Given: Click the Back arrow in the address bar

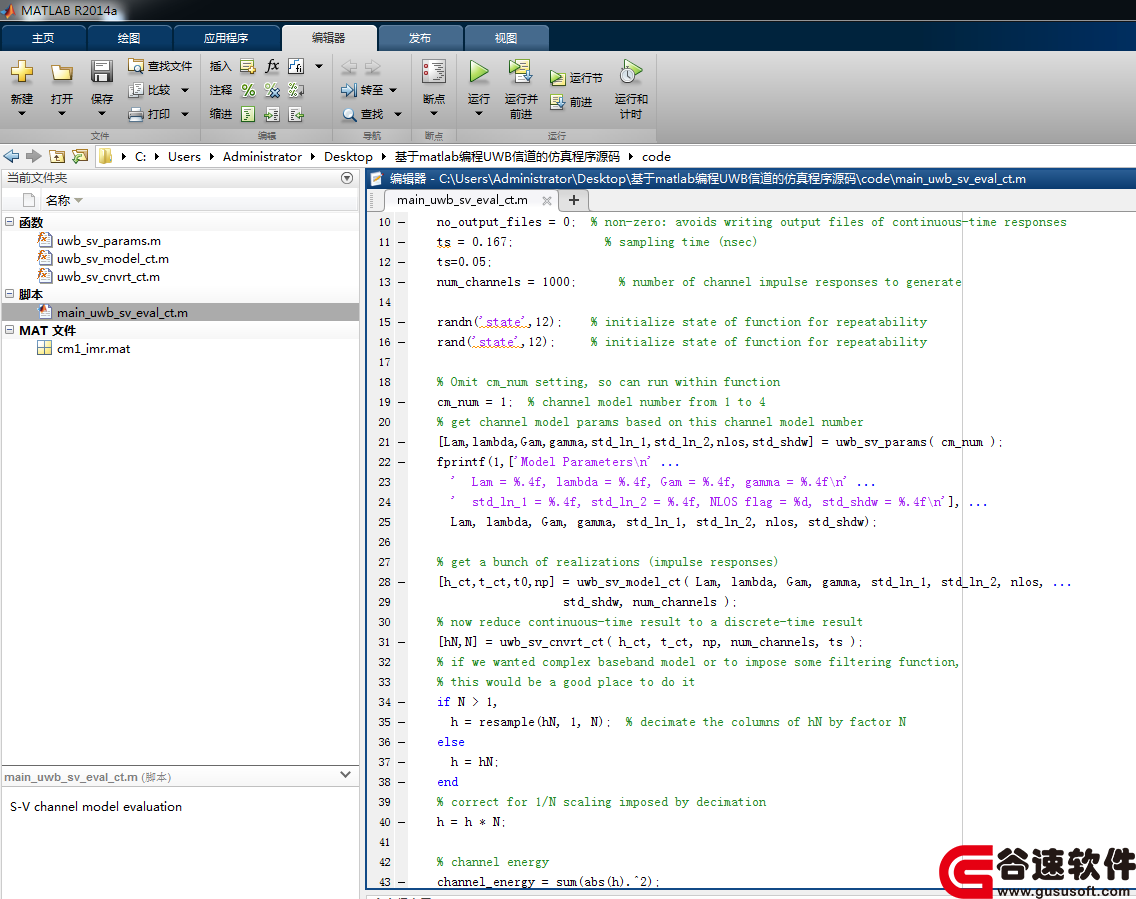Looking at the screenshot, I should pyautogui.click(x=12, y=156).
